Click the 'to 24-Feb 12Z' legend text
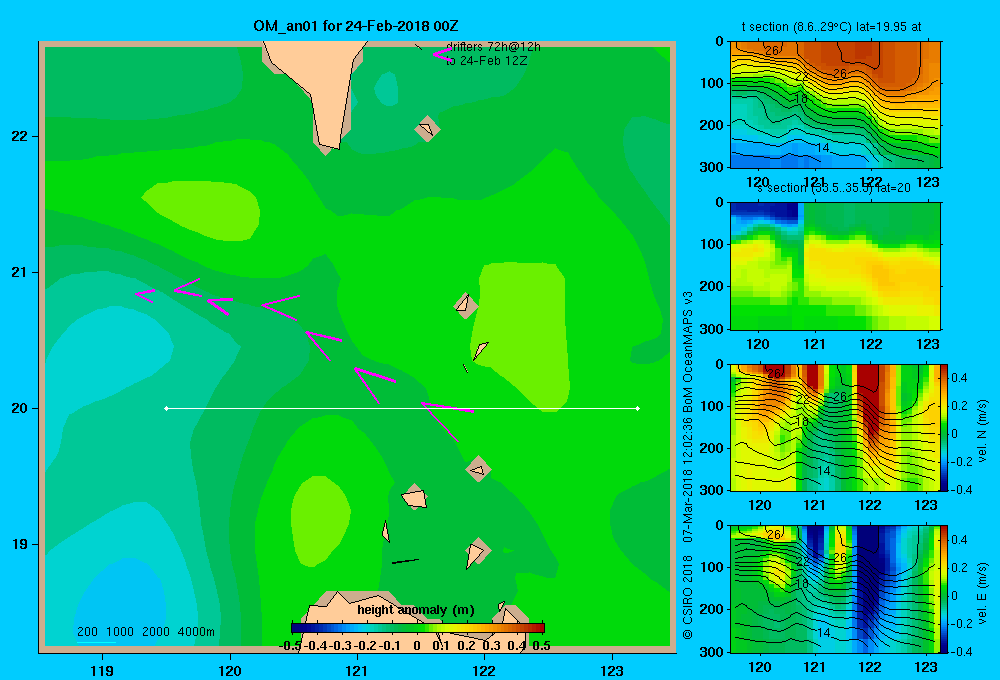The width and height of the screenshot is (1000, 680). [486, 61]
